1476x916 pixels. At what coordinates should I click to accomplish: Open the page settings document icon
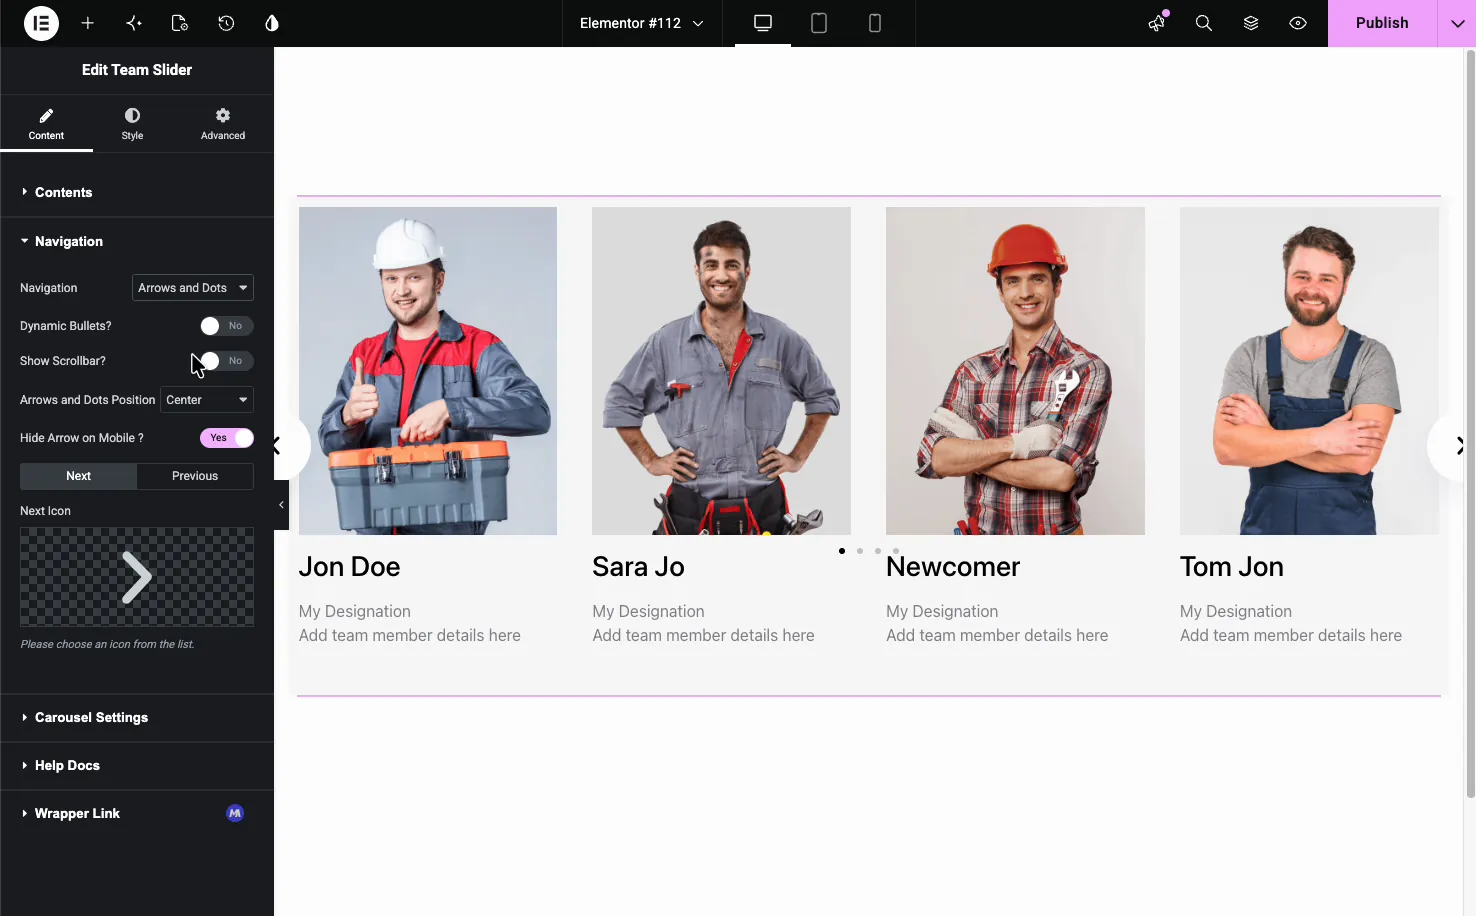[180, 23]
